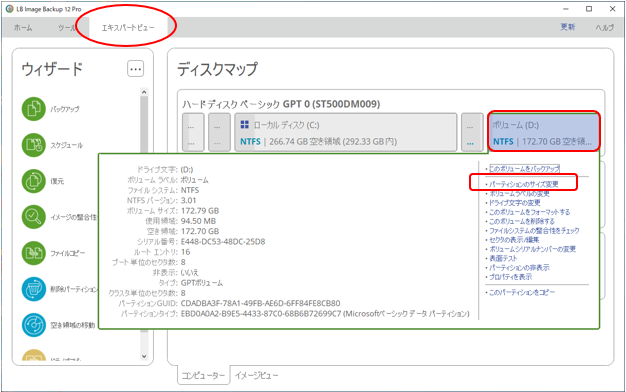Click the wizard list scrollbar thumb
626x392 pixels.
144,125
